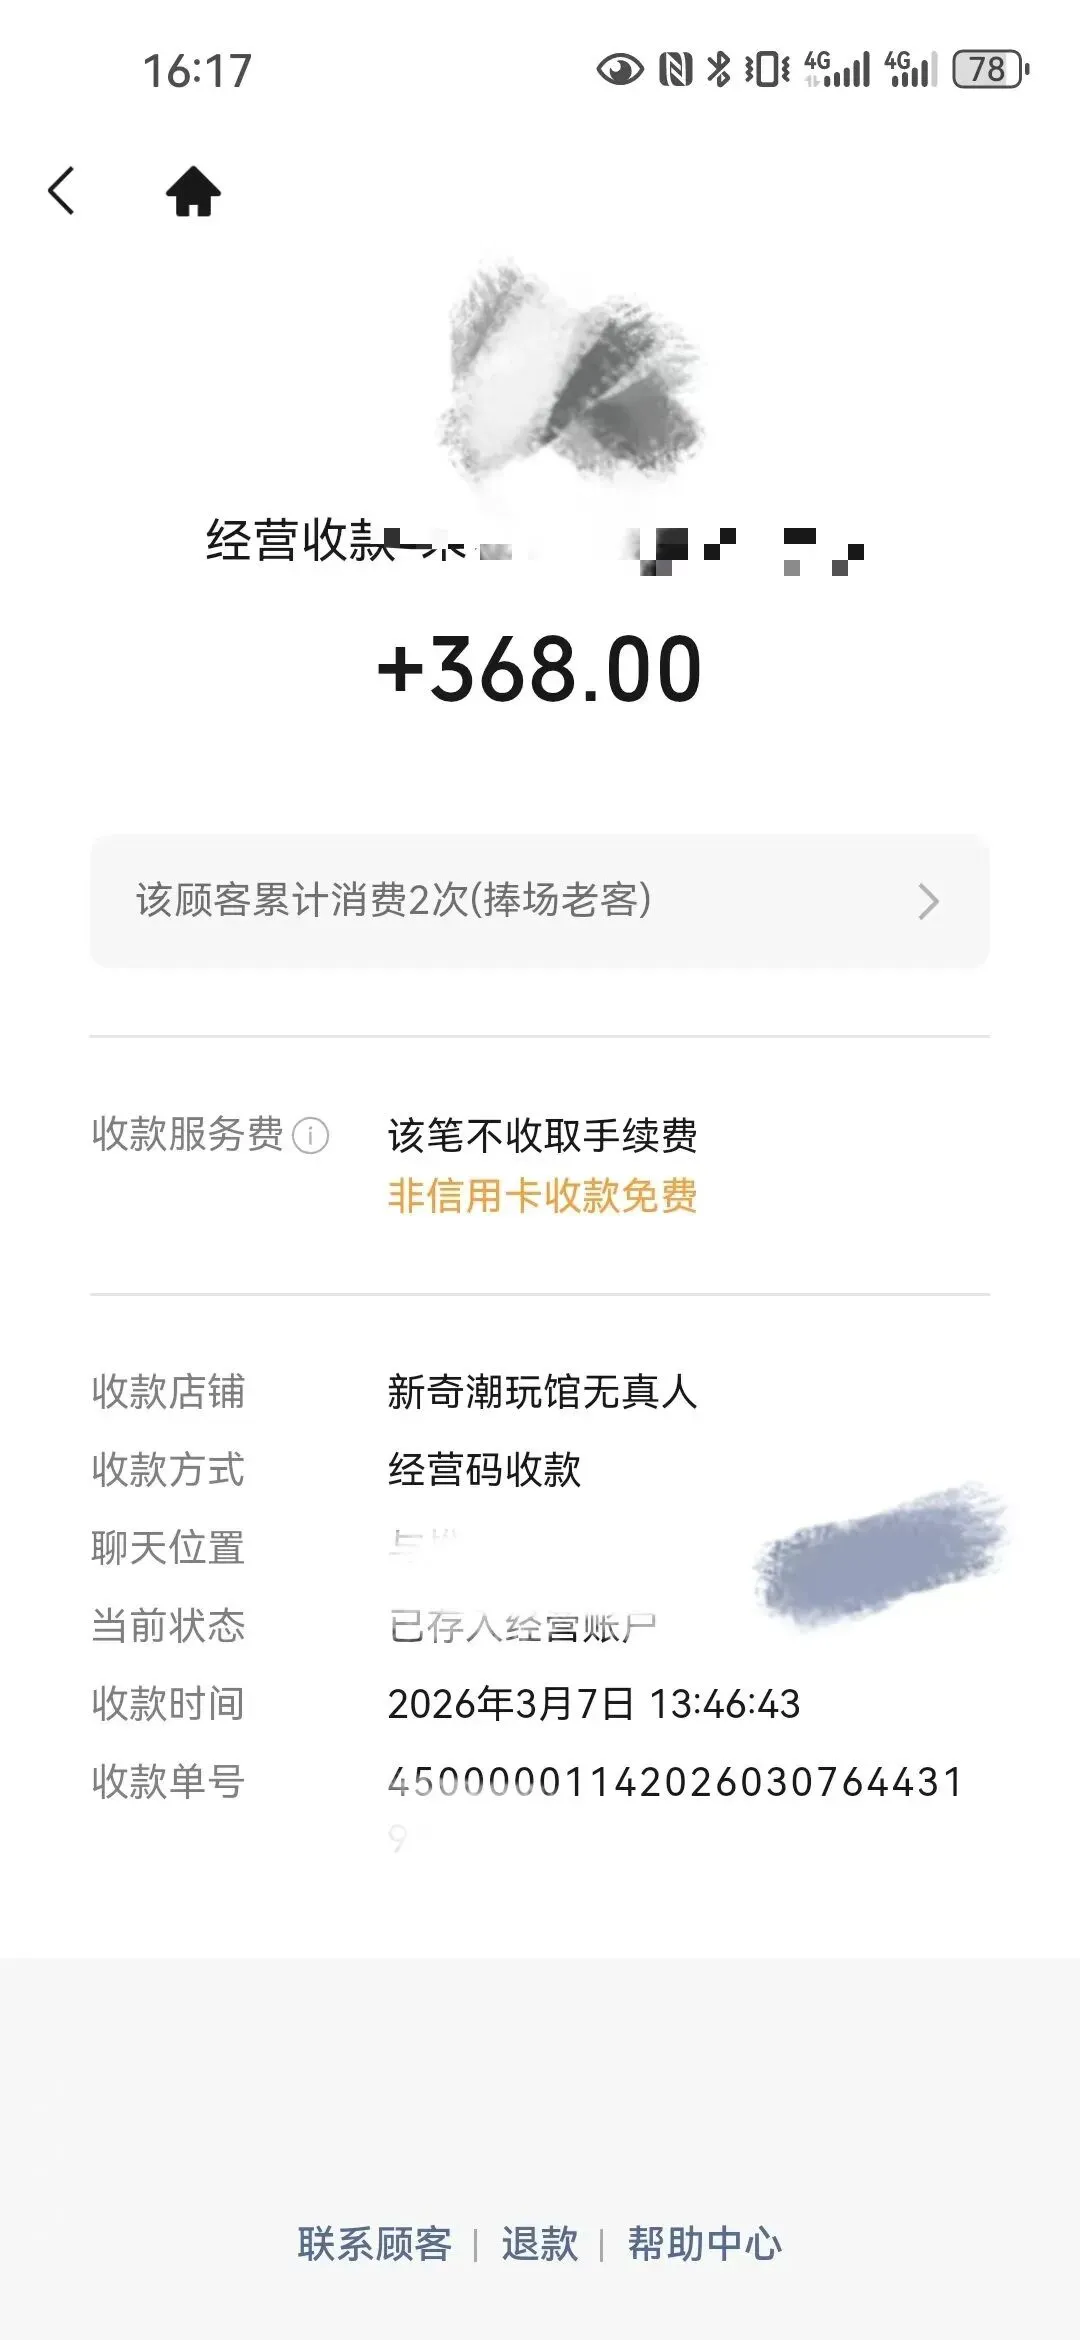The width and height of the screenshot is (1080, 2340).
Task: Open the chevron on customer consumption card
Action: point(928,901)
